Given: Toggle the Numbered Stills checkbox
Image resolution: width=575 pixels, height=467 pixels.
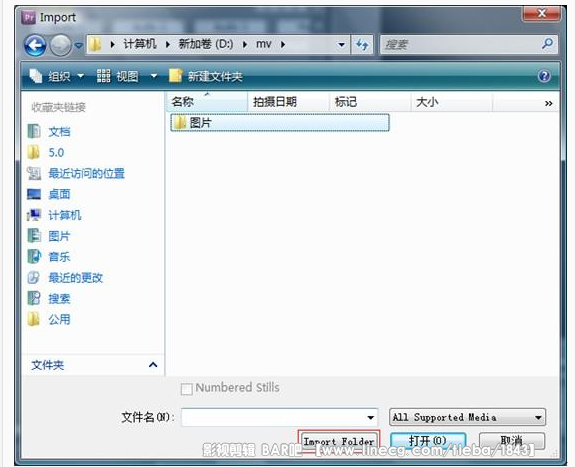Looking at the screenshot, I should [187, 389].
